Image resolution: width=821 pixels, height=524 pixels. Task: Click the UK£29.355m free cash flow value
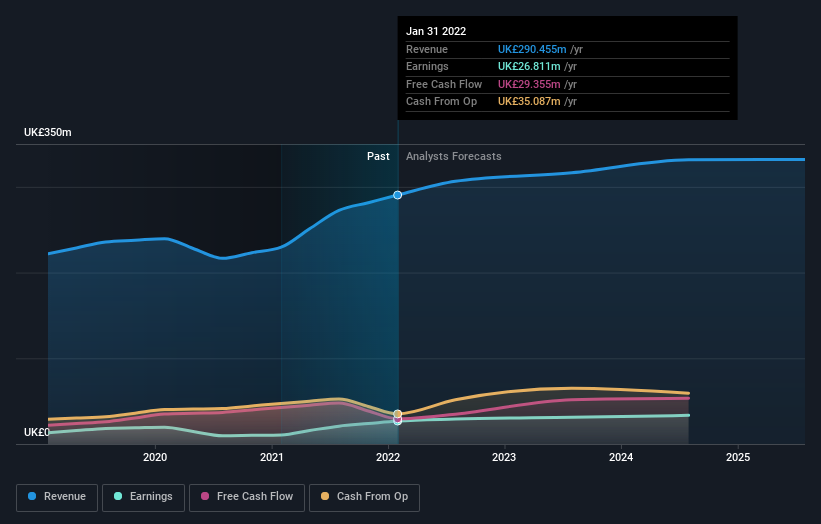coord(529,84)
